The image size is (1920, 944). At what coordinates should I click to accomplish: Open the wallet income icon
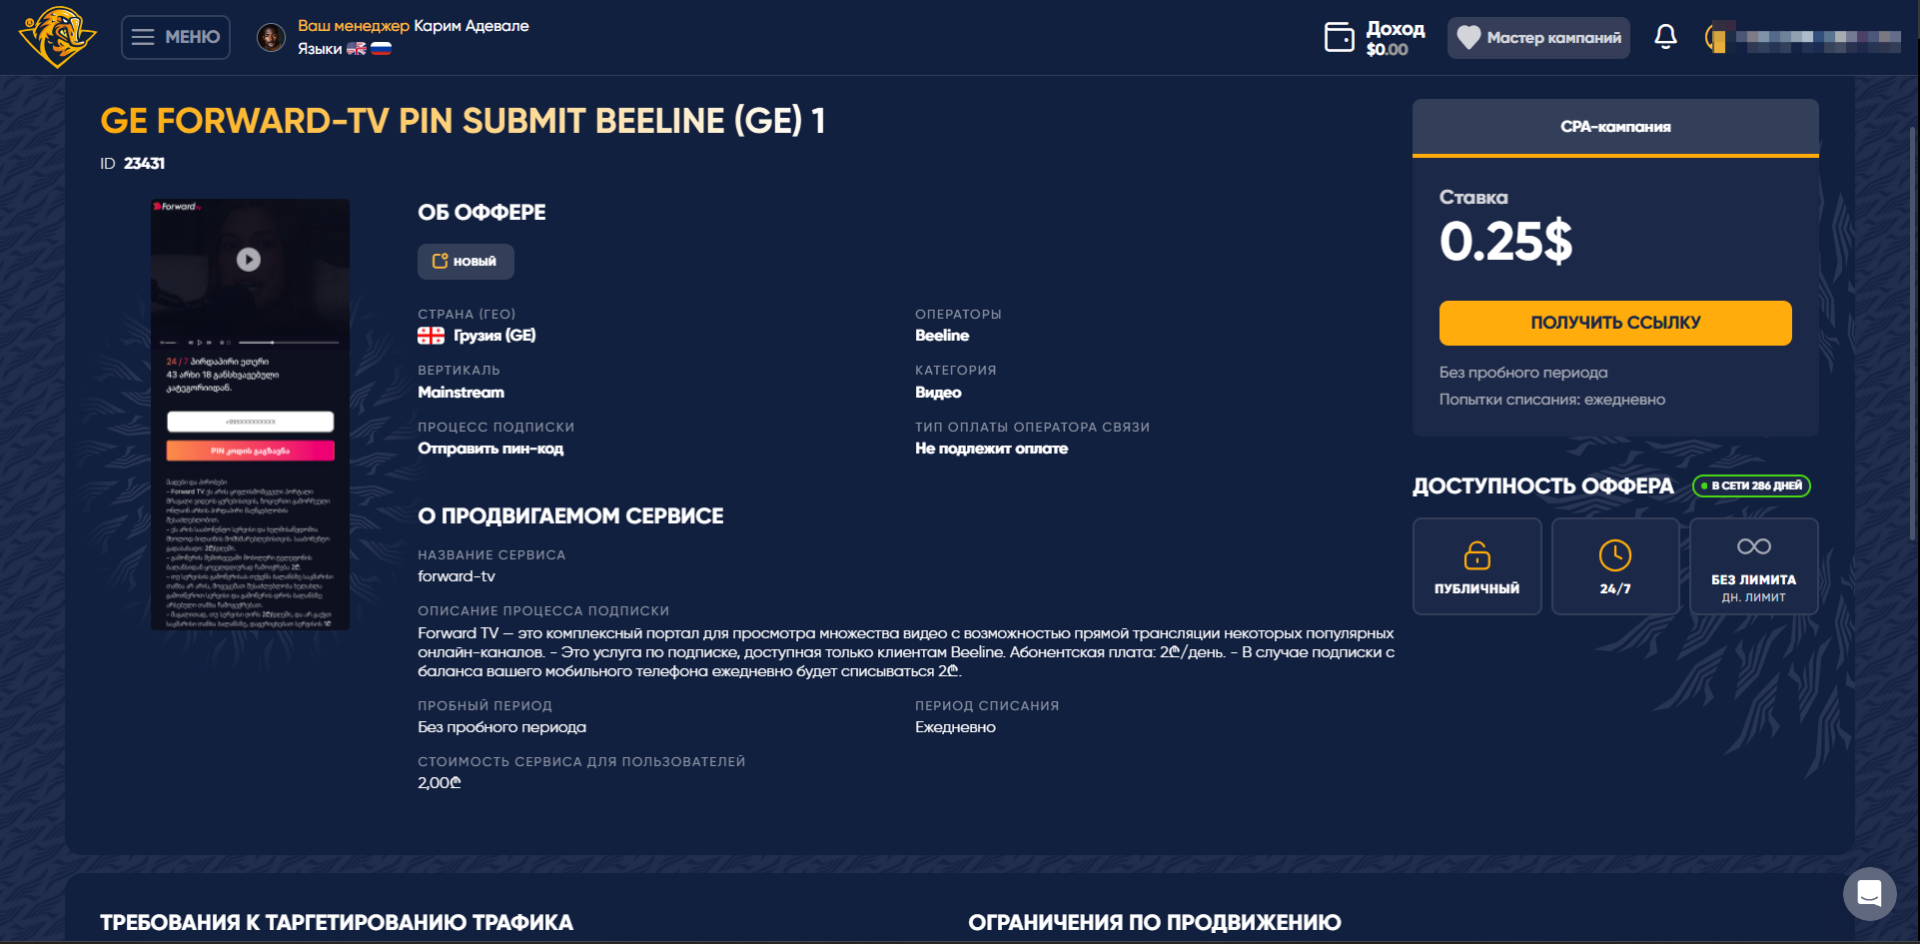1339,38
